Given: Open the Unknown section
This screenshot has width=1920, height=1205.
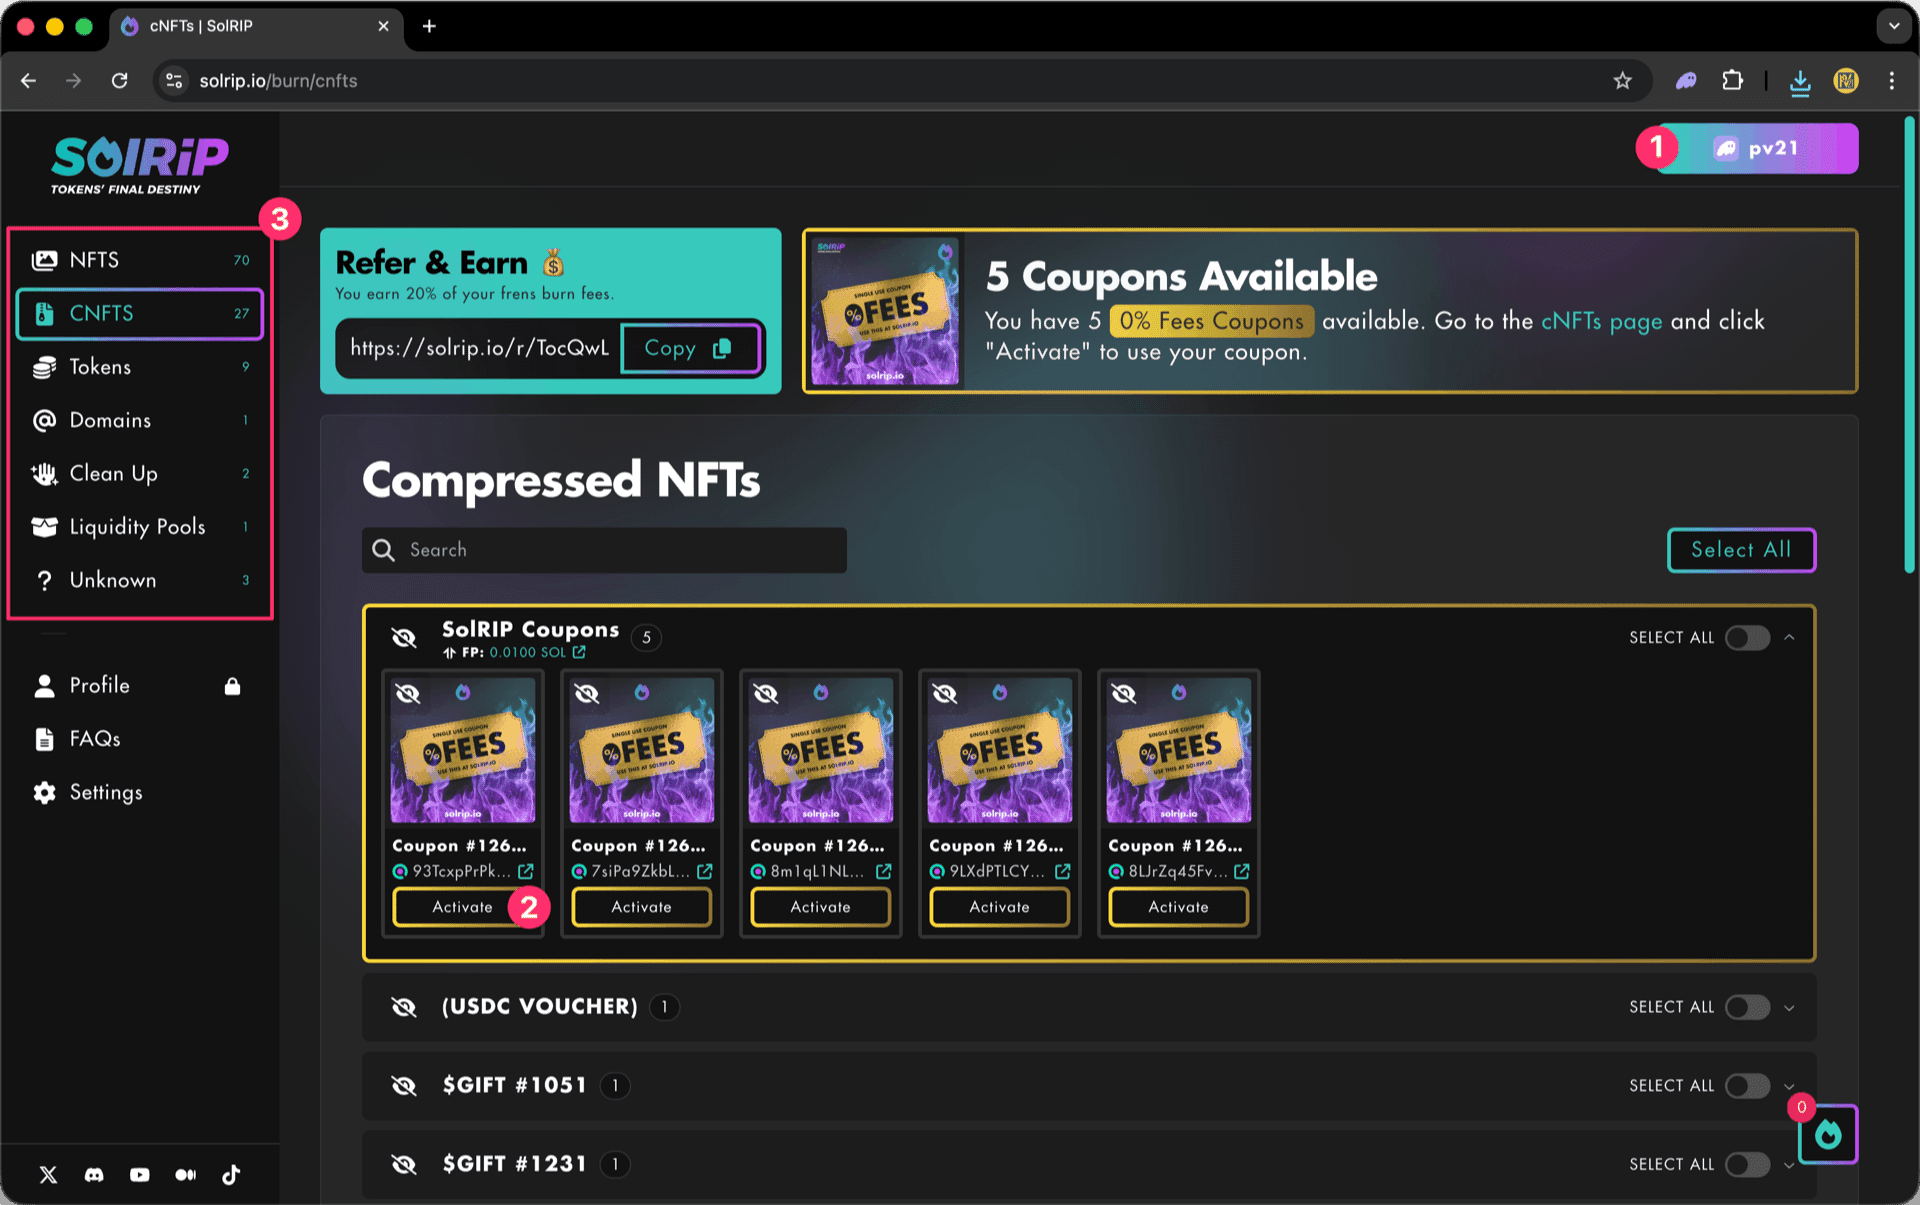Looking at the screenshot, I should point(140,580).
